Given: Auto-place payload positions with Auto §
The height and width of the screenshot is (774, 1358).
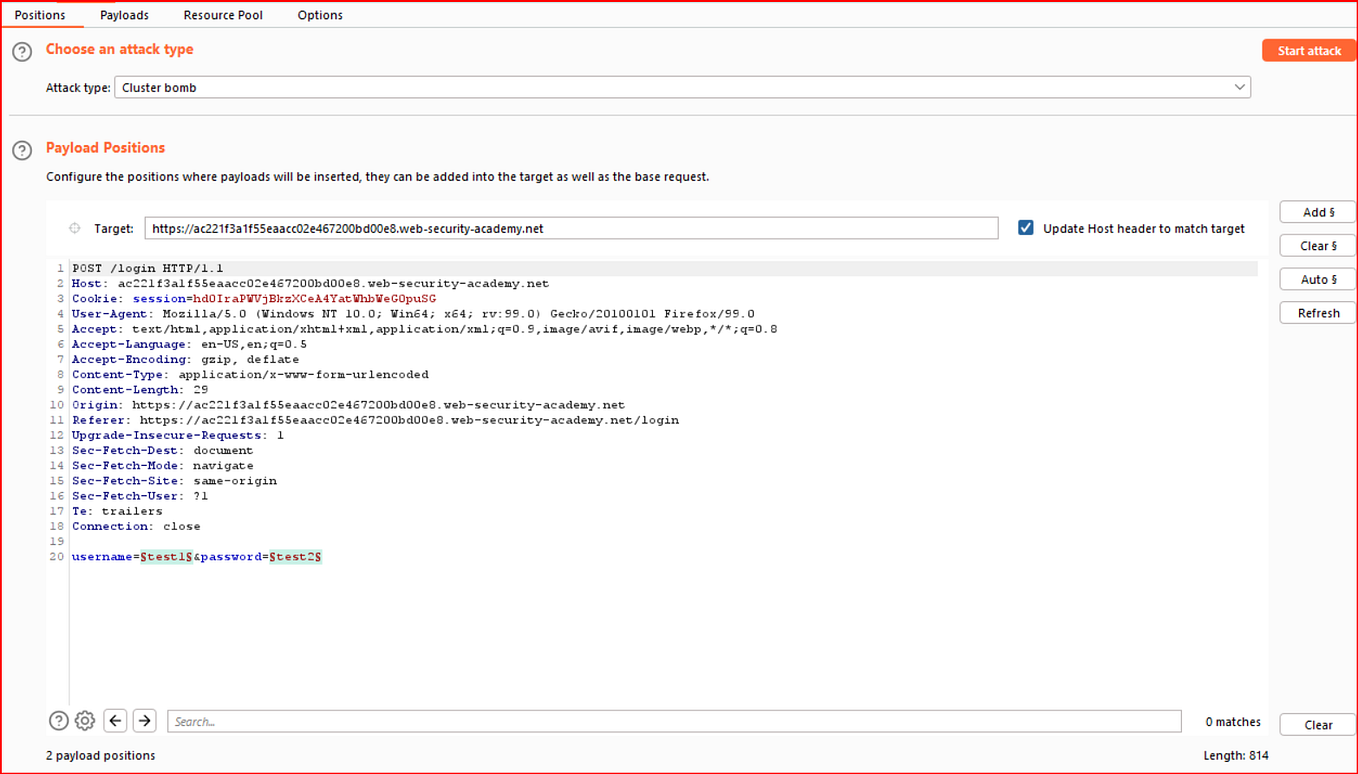Looking at the screenshot, I should tap(1316, 279).
